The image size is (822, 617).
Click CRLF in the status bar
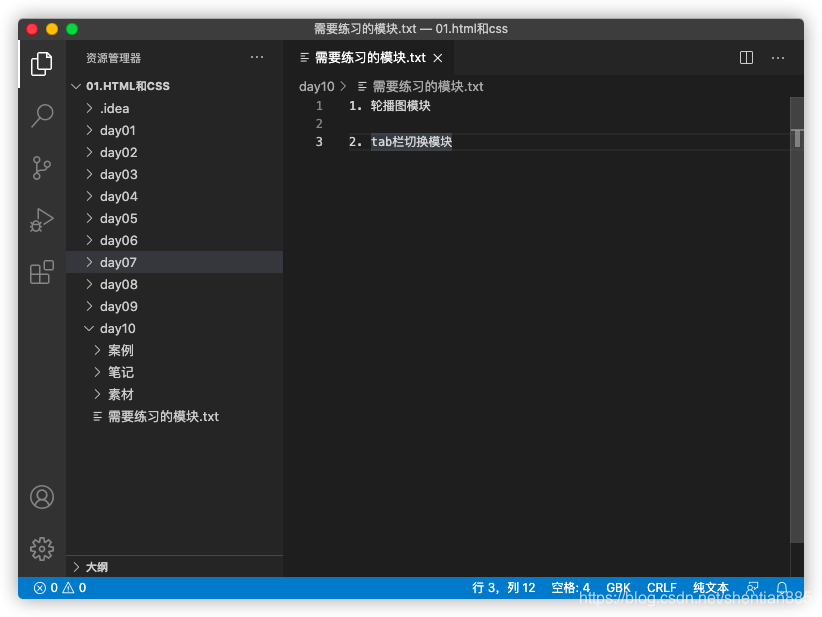tap(662, 588)
